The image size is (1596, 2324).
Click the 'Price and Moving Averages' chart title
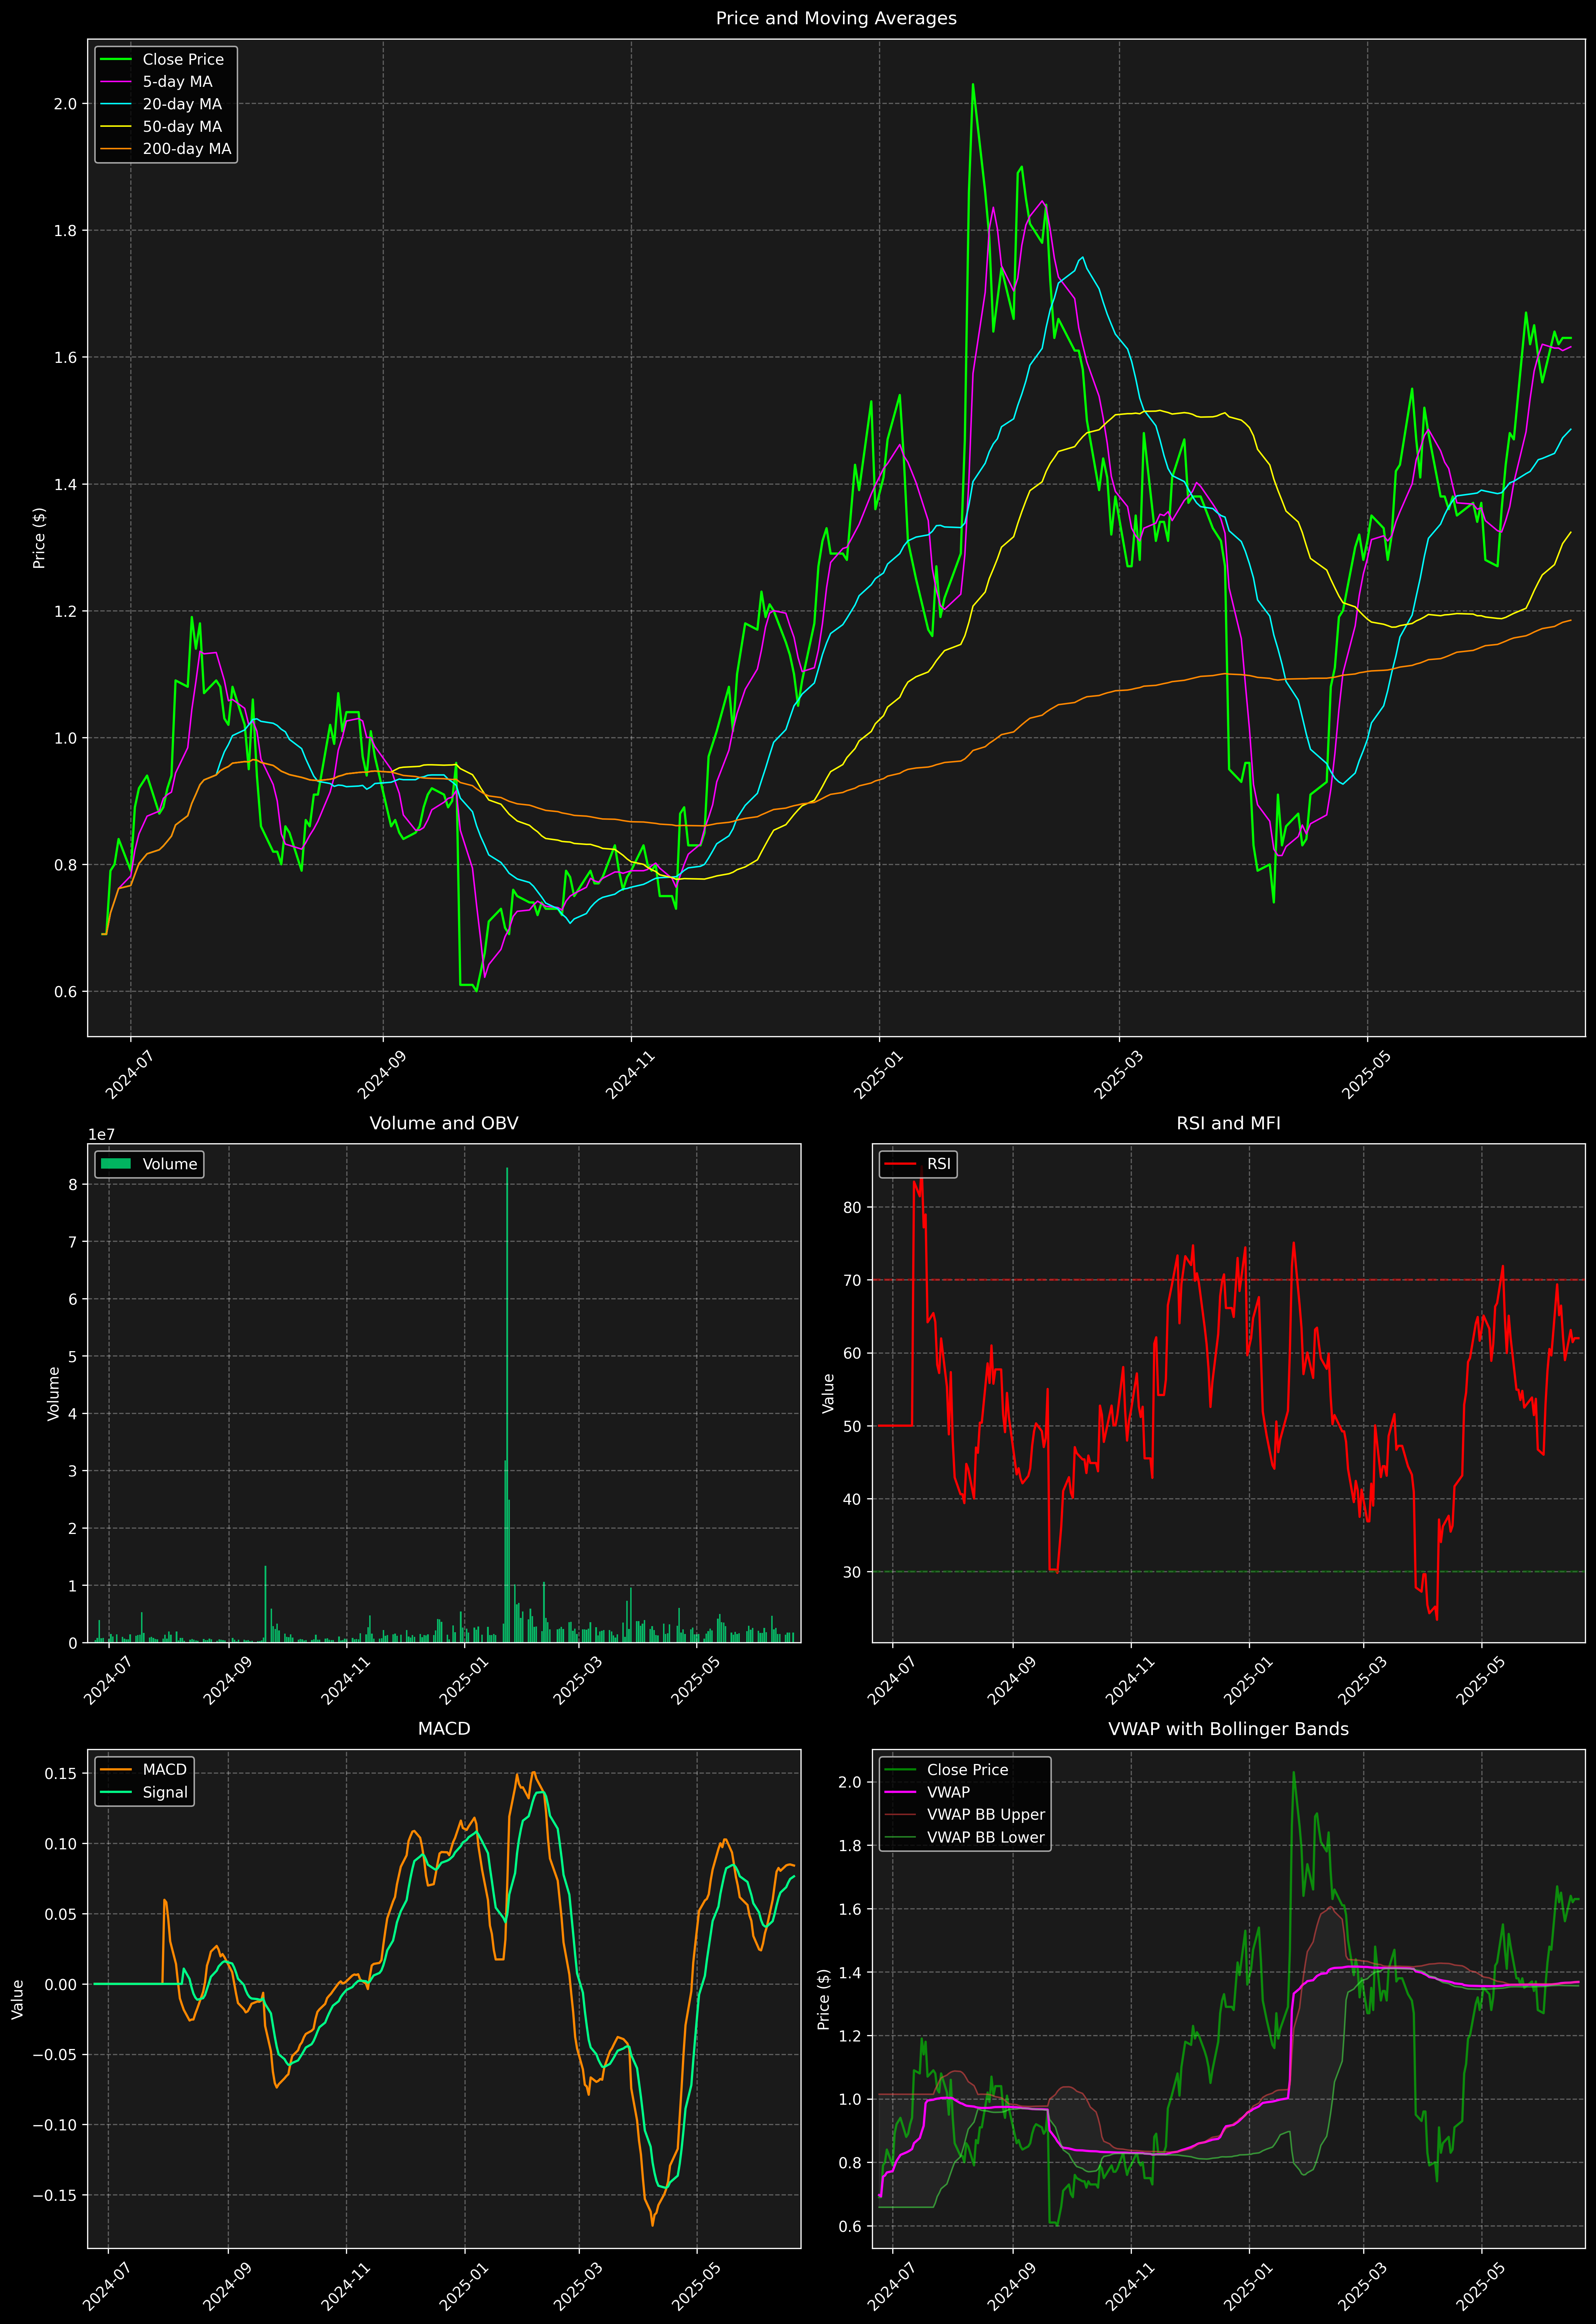[836, 18]
